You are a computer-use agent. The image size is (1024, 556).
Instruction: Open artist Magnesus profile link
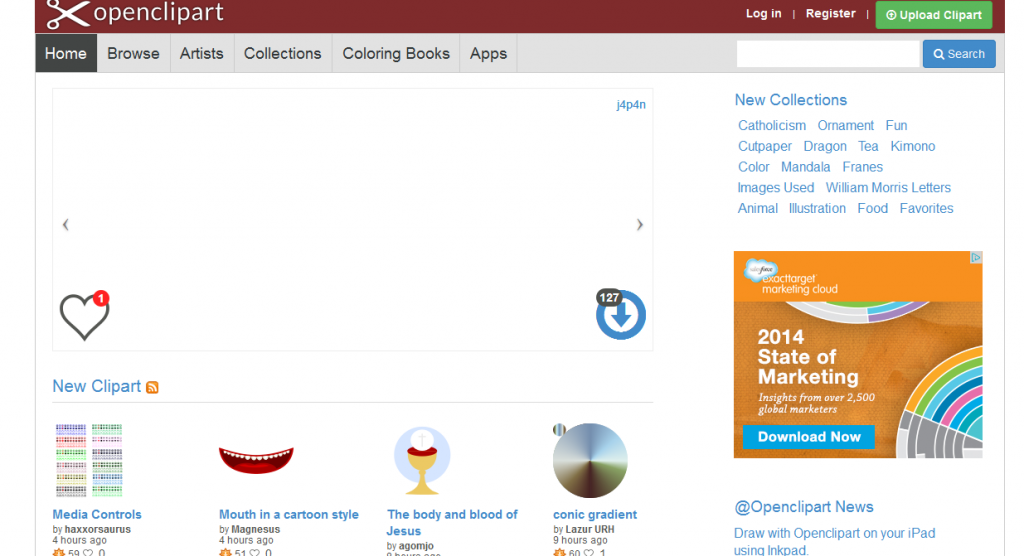point(255,530)
